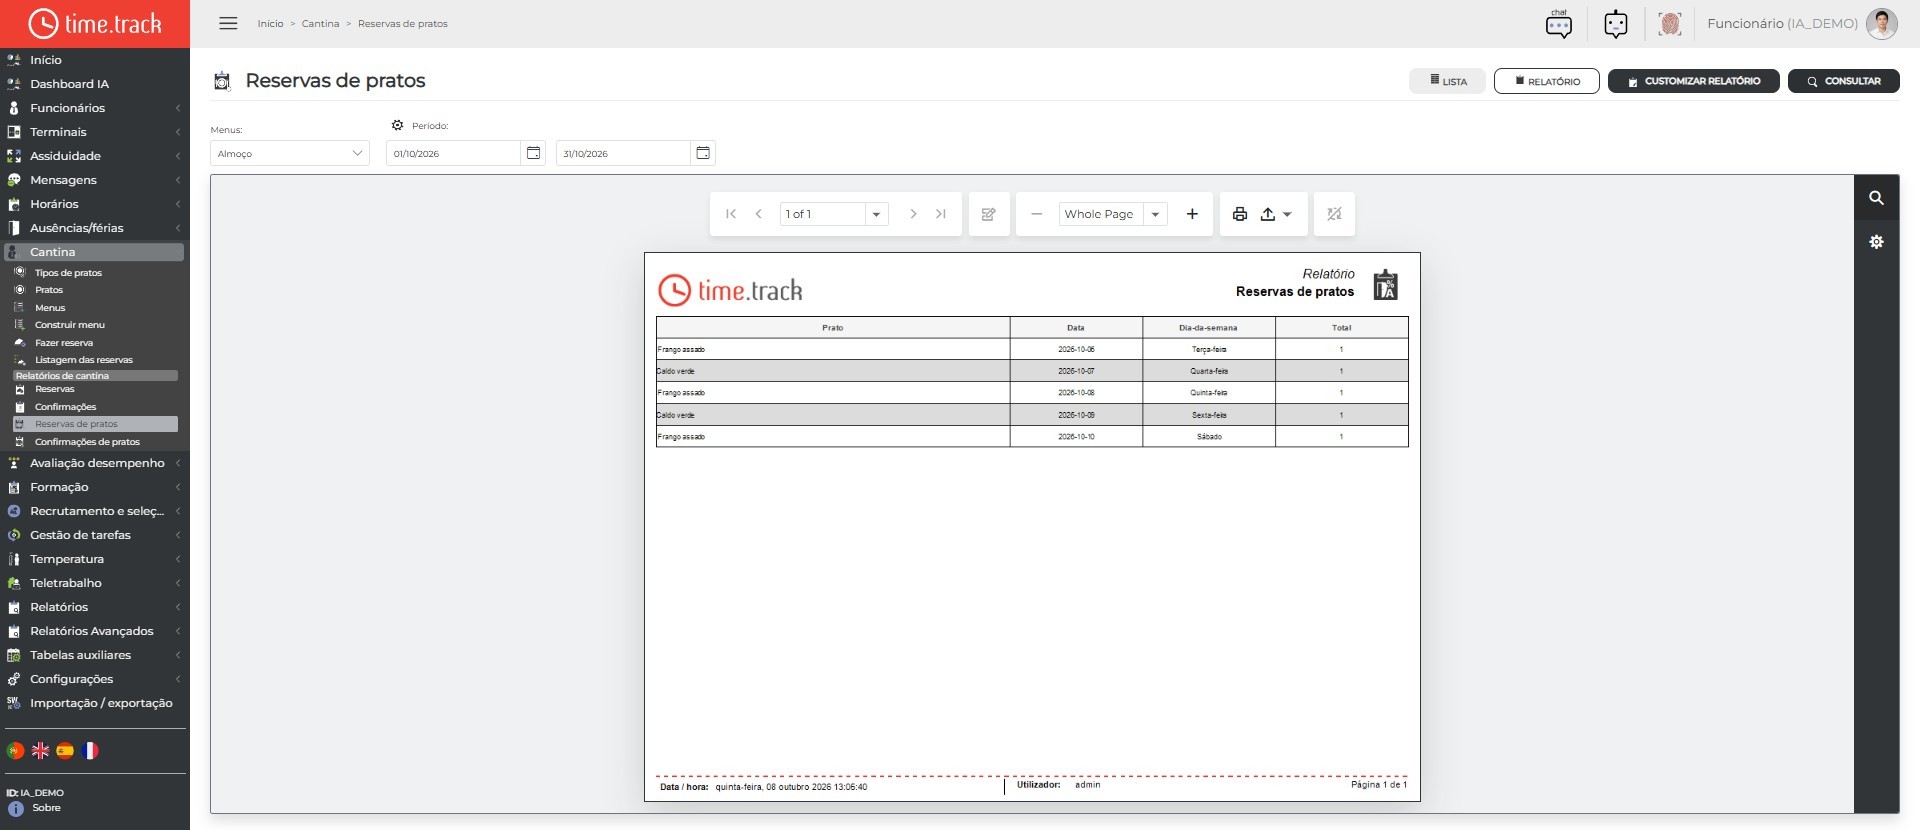Screen dimensions: 1920x830
Task: Toggle the hamburger sidebar menu
Action: [x=228, y=23]
